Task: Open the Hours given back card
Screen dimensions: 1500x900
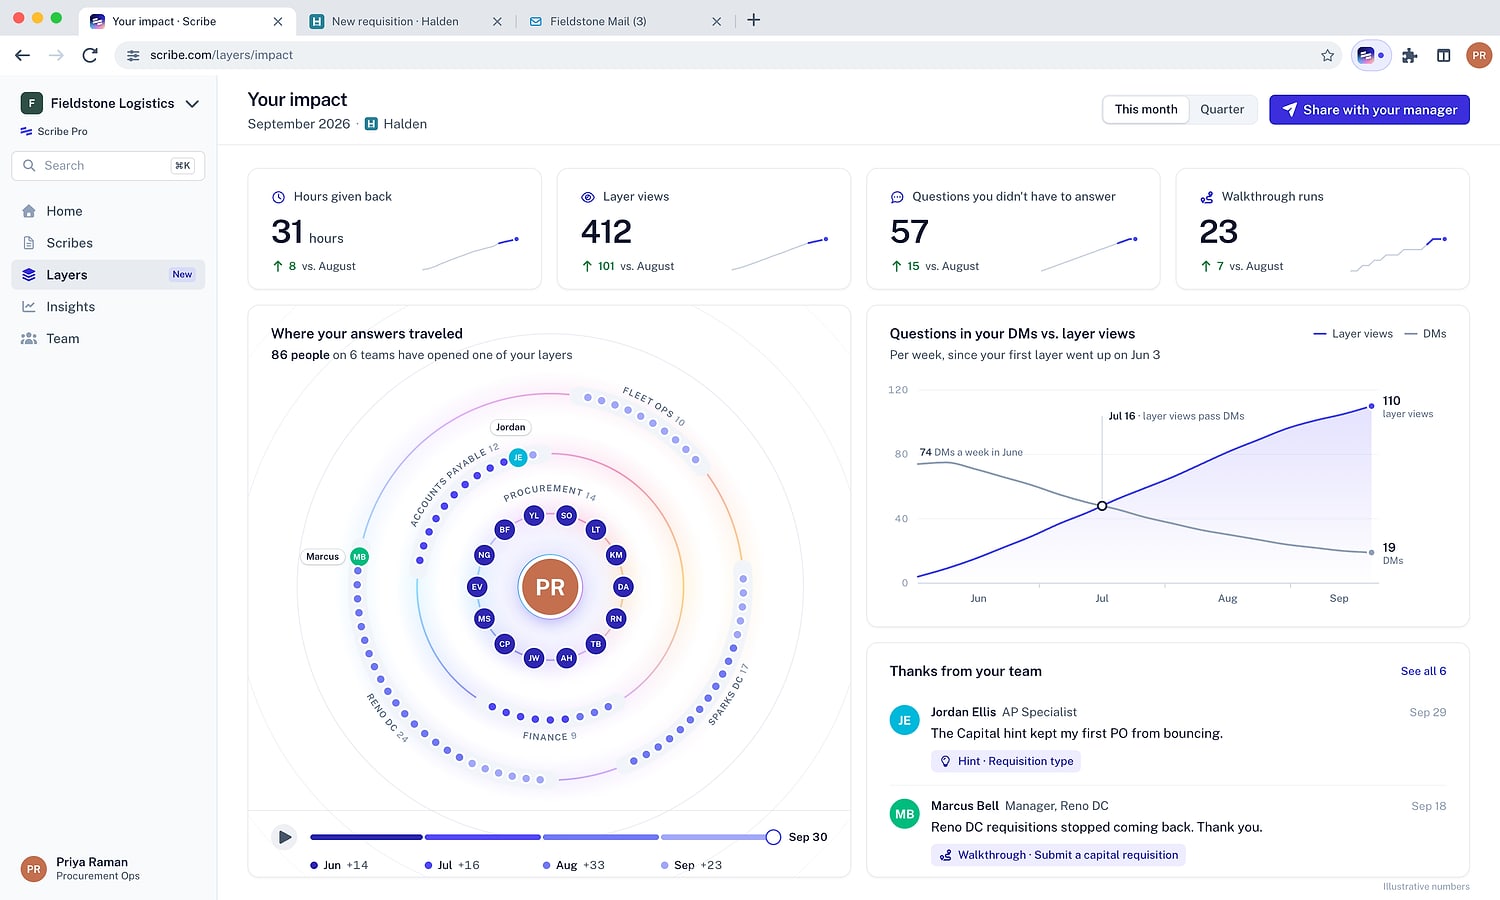Action: click(394, 229)
